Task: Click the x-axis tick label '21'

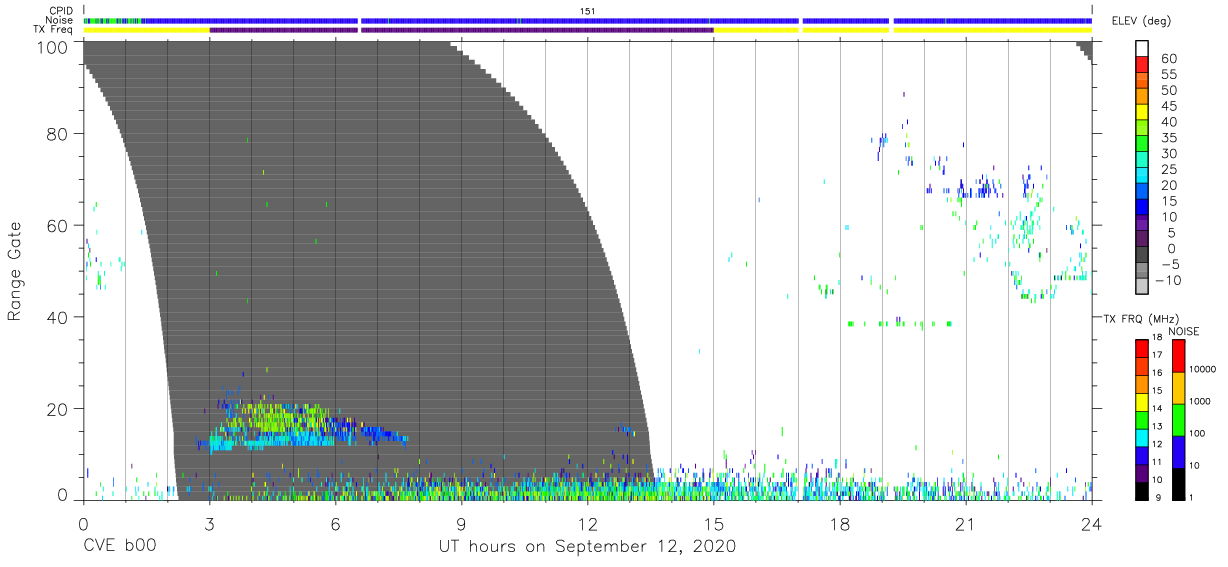Action: [x=965, y=523]
